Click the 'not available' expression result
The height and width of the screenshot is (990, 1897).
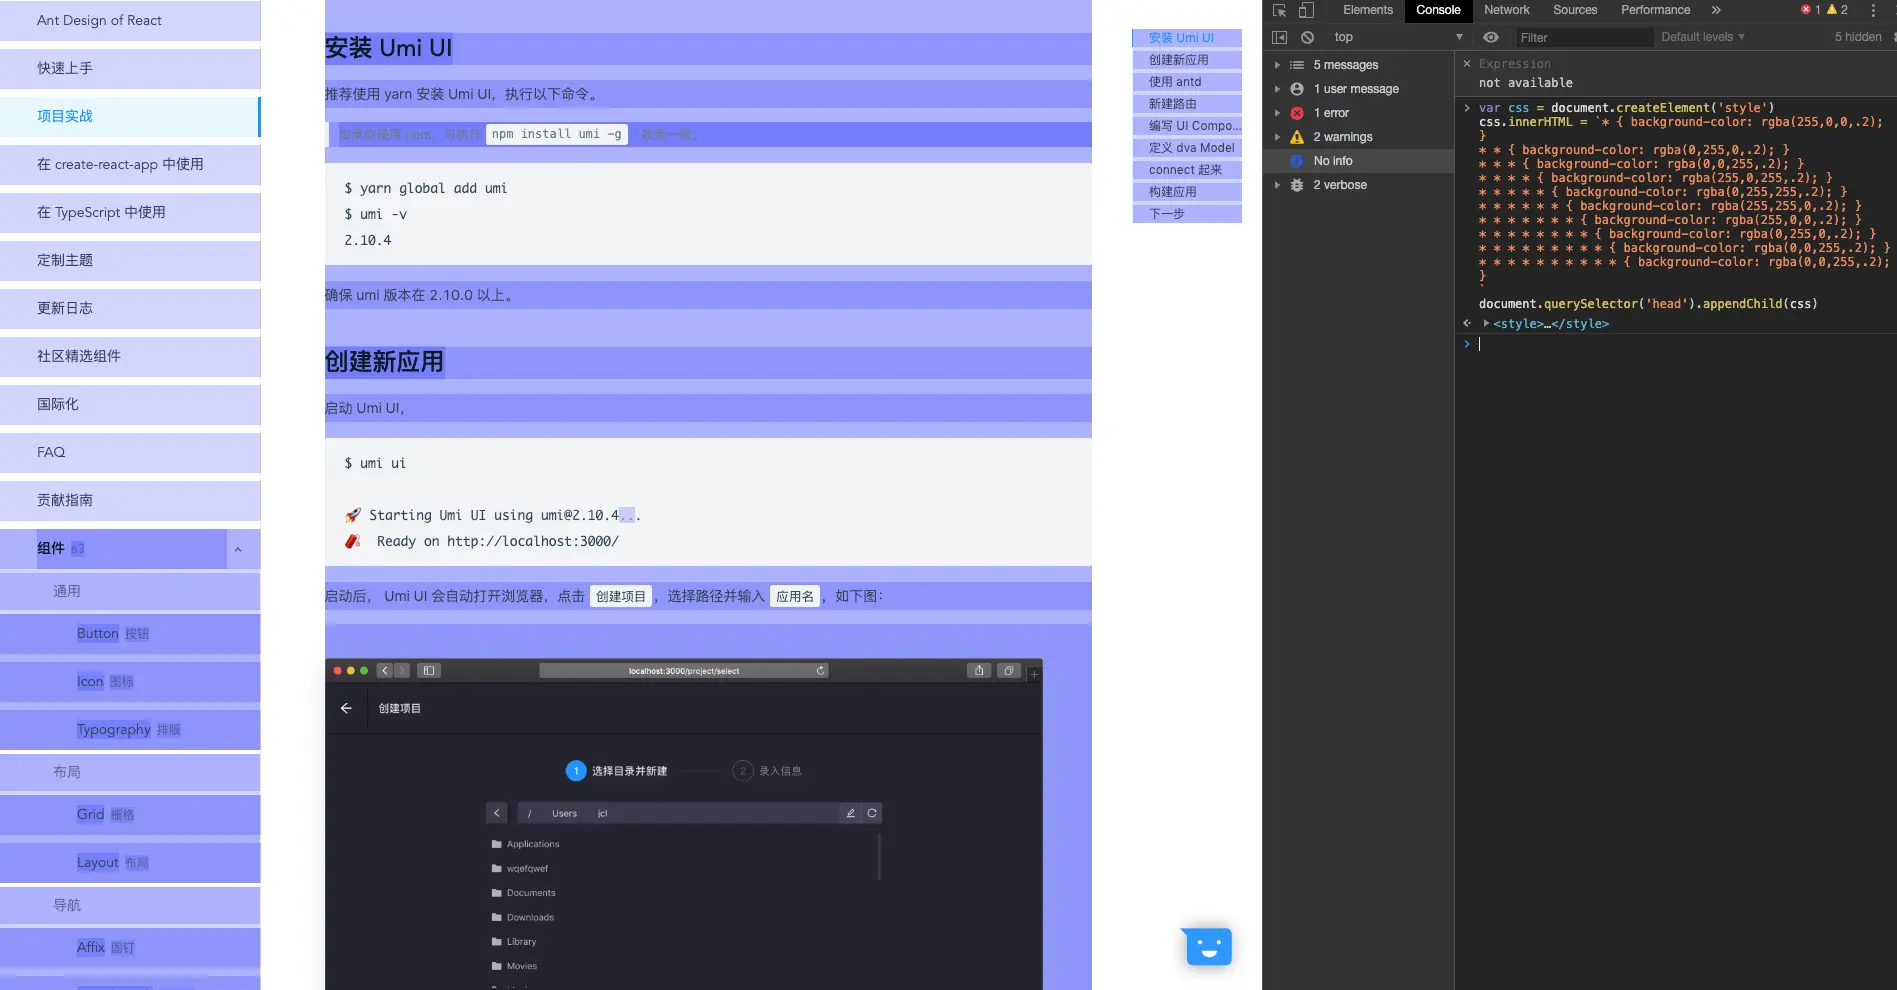click(1525, 83)
